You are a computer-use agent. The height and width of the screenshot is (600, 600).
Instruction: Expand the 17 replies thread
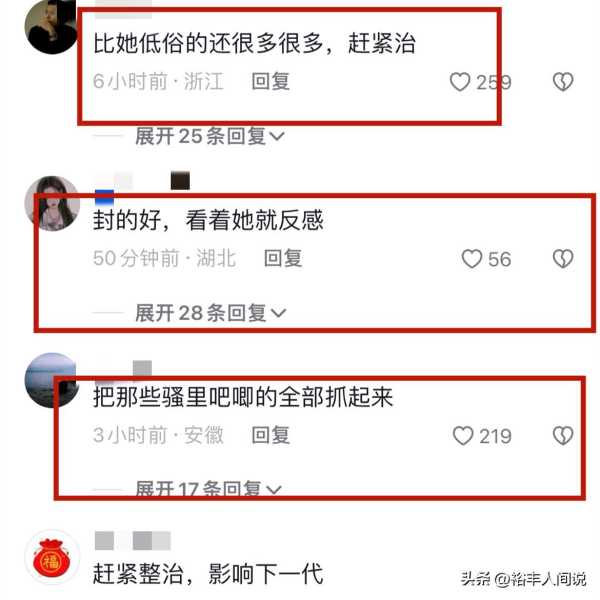[x=209, y=488]
